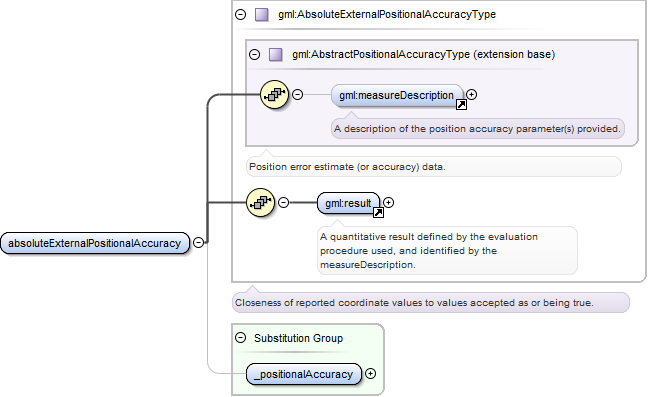Screen dimensions: 648x397
Task: Collapse the gml:AbstractPositionalAccuracyType extension base box
Action: click(x=255, y=55)
